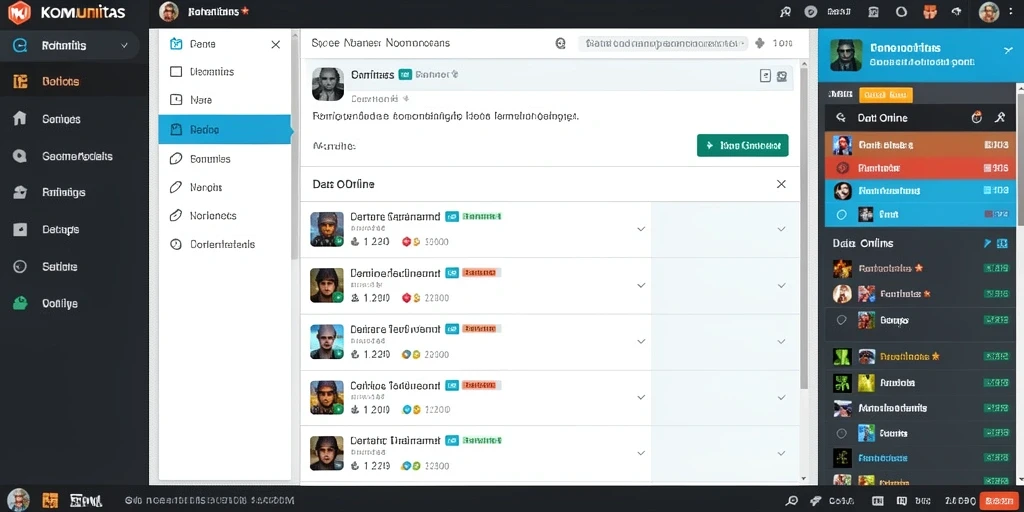
Task: Click the puzzle icon before 10rn
Action: click(x=760, y=43)
